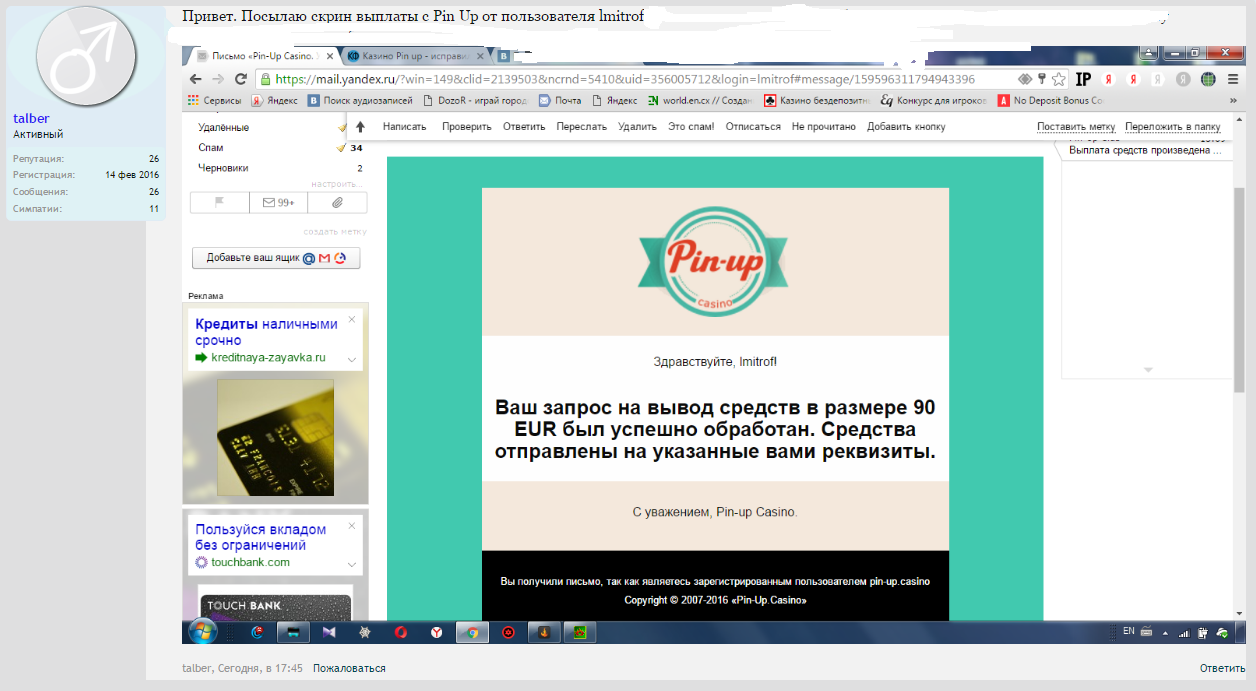Switch to Chrome in the taskbar

(x=472, y=632)
